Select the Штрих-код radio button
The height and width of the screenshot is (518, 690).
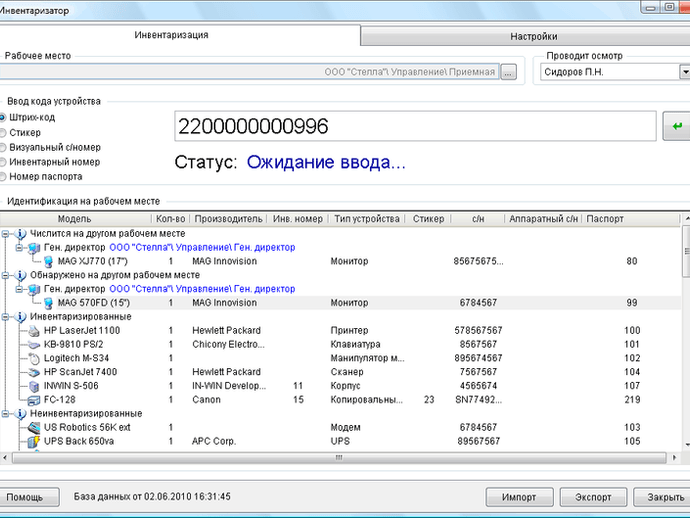[2, 118]
